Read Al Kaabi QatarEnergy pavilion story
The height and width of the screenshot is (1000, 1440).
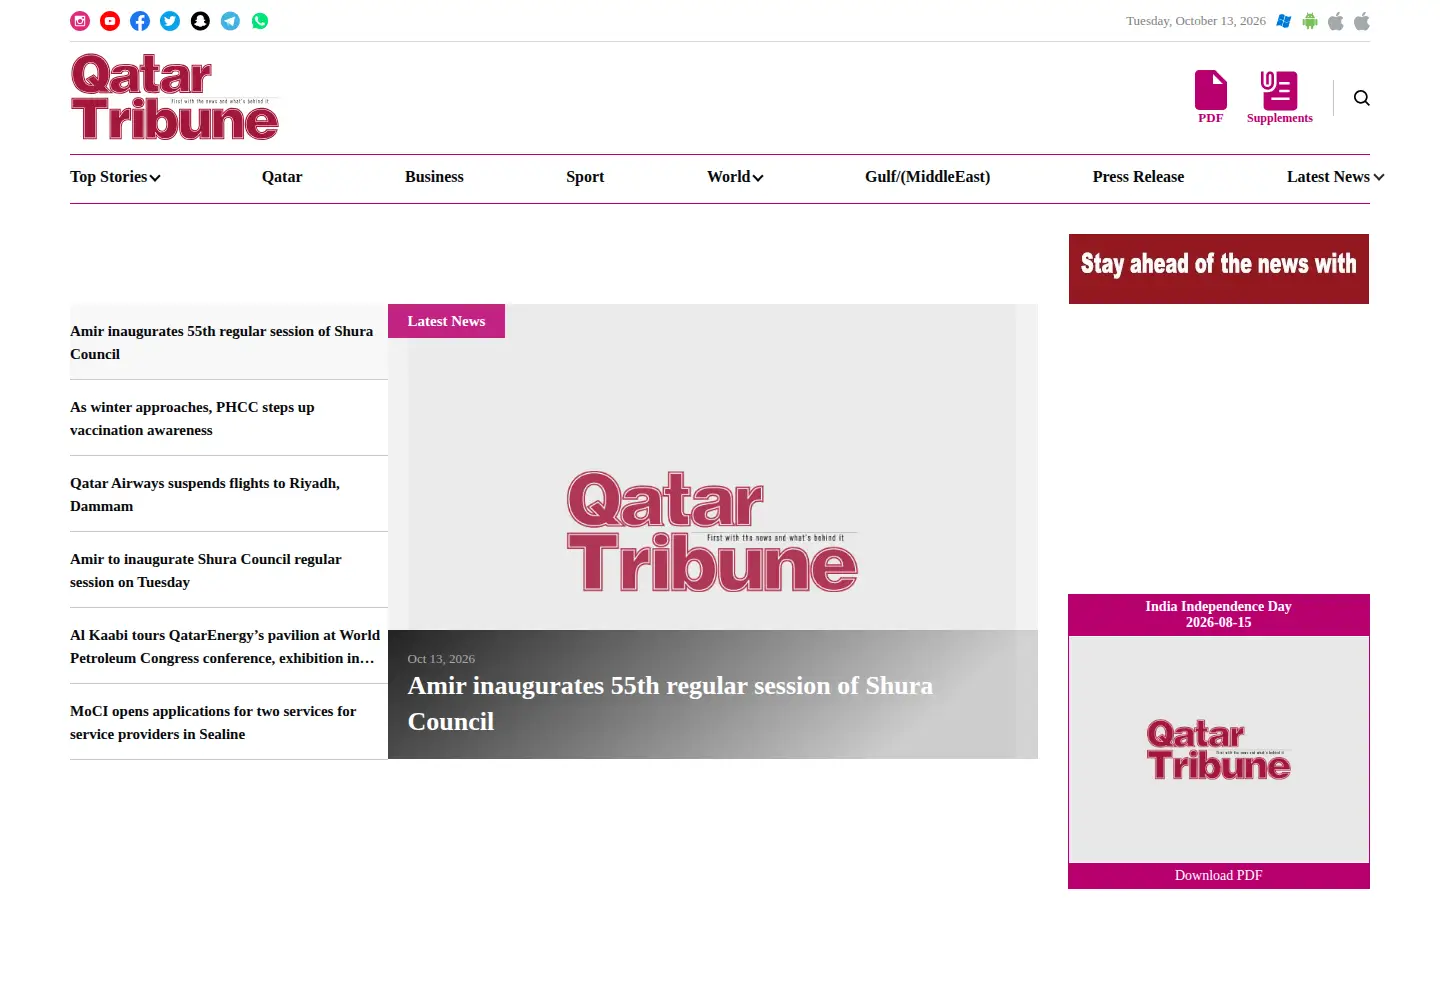coord(225,647)
